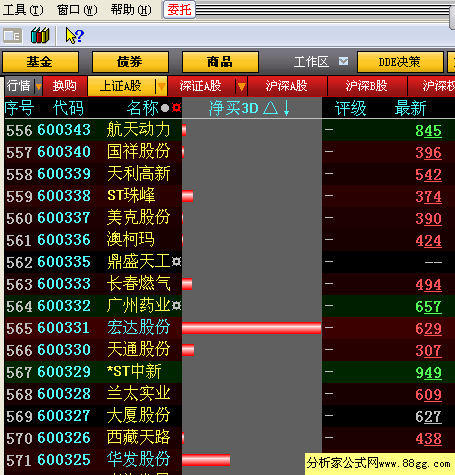Select the 鼎盛天工 stock name
455x475 pixels.
pos(139,262)
